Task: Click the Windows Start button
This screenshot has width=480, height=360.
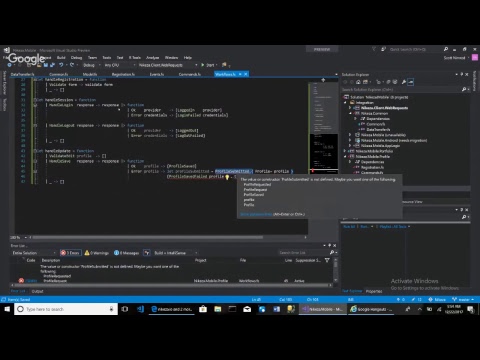Action: (x=7, y=309)
